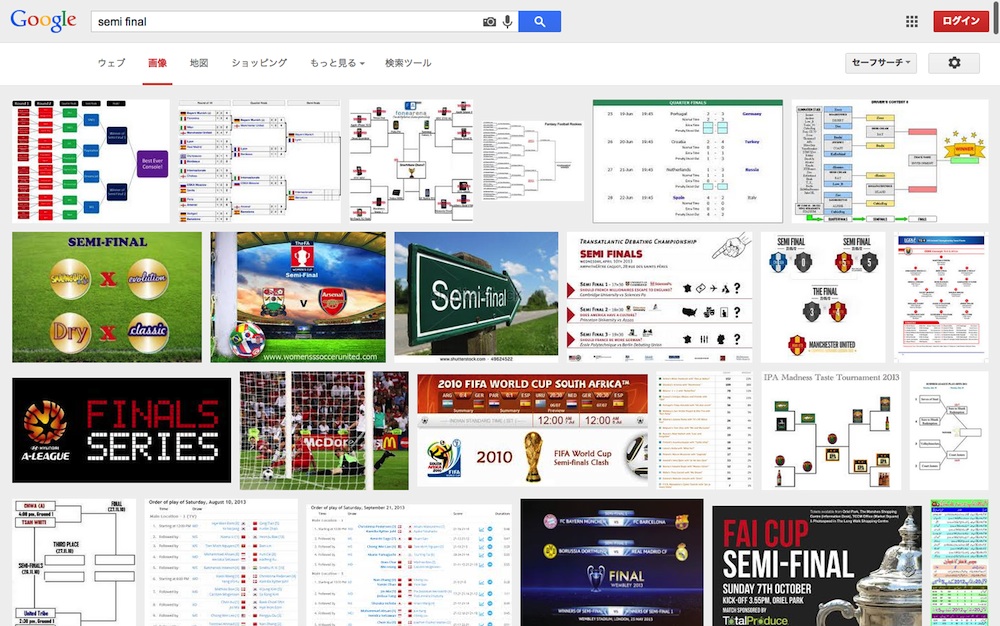The width and height of the screenshot is (1000, 626).
Task: Click the camera search-by-image icon
Action: click(x=489, y=22)
